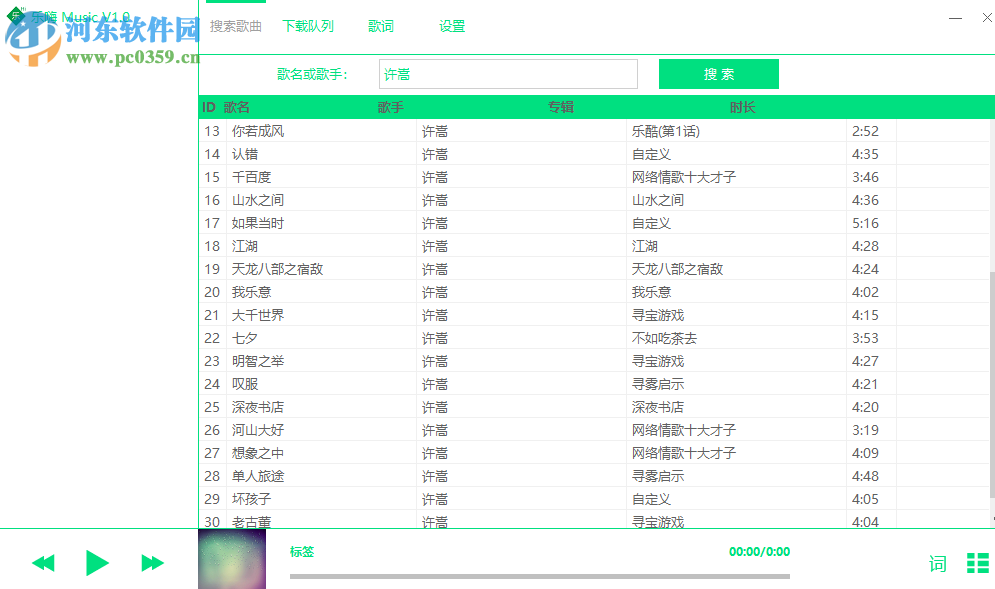
Task: Skip to the next track
Action: (152, 562)
